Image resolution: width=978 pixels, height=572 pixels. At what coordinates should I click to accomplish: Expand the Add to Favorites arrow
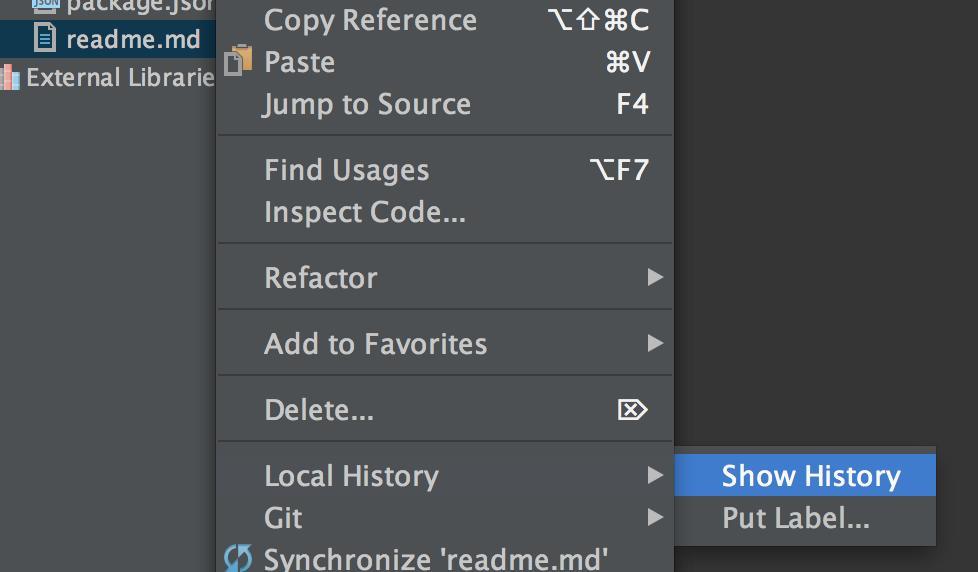coord(655,343)
